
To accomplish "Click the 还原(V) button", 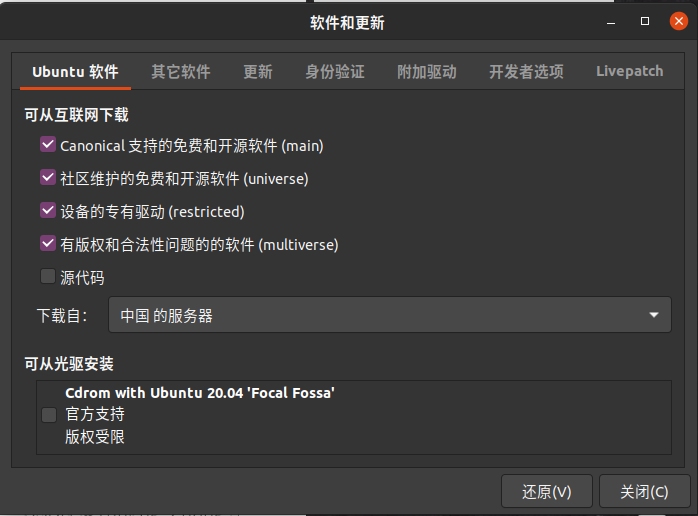I will [547, 492].
